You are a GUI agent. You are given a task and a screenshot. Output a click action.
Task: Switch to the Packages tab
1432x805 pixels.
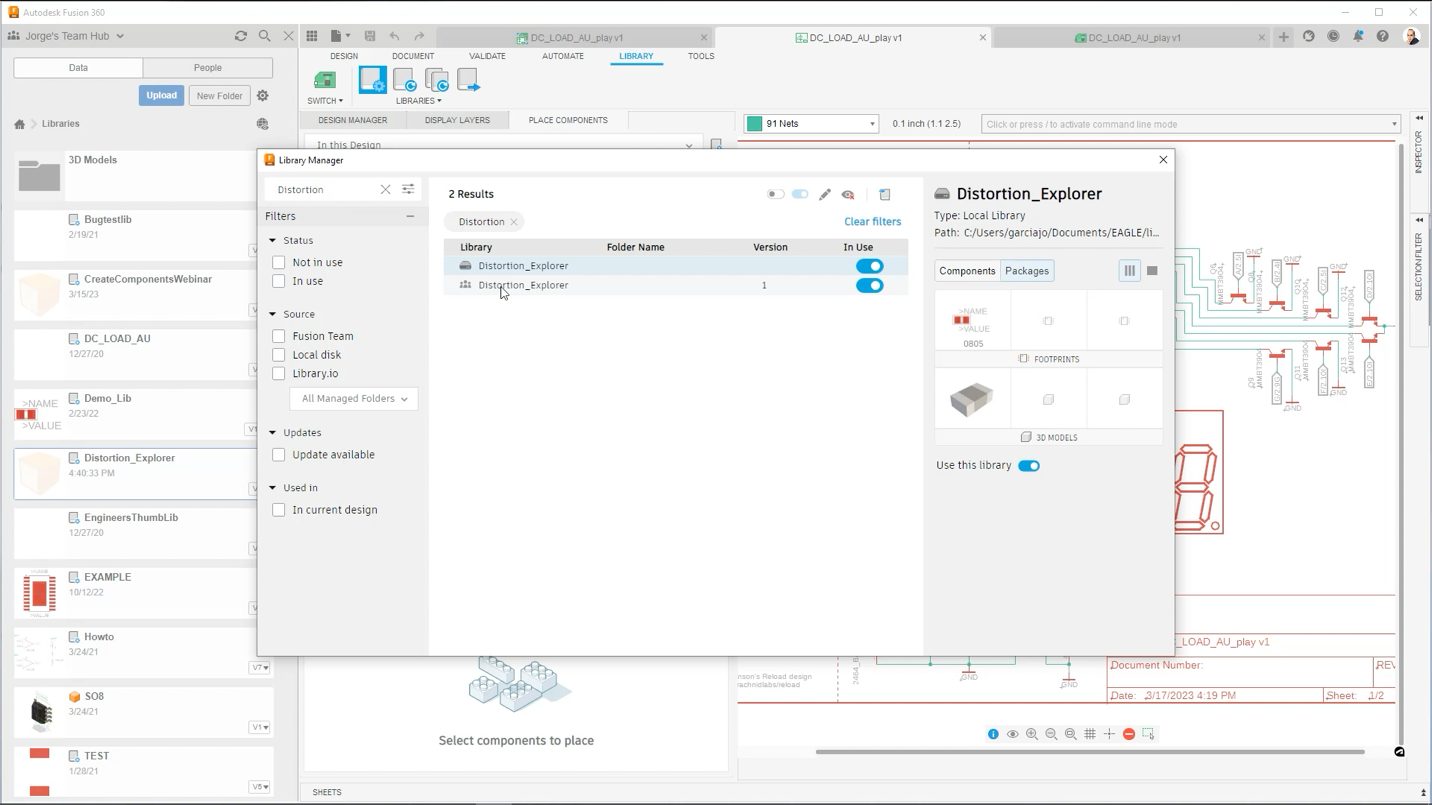click(x=1026, y=270)
